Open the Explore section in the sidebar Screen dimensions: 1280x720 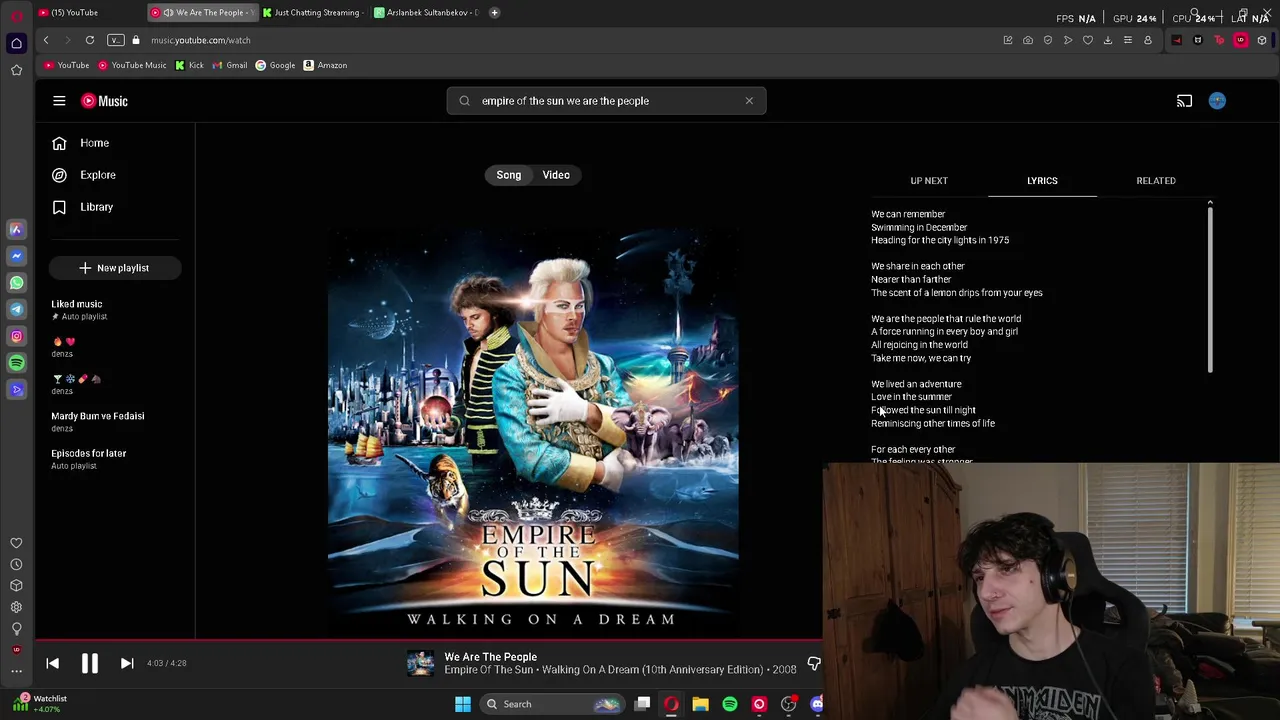(x=84, y=175)
